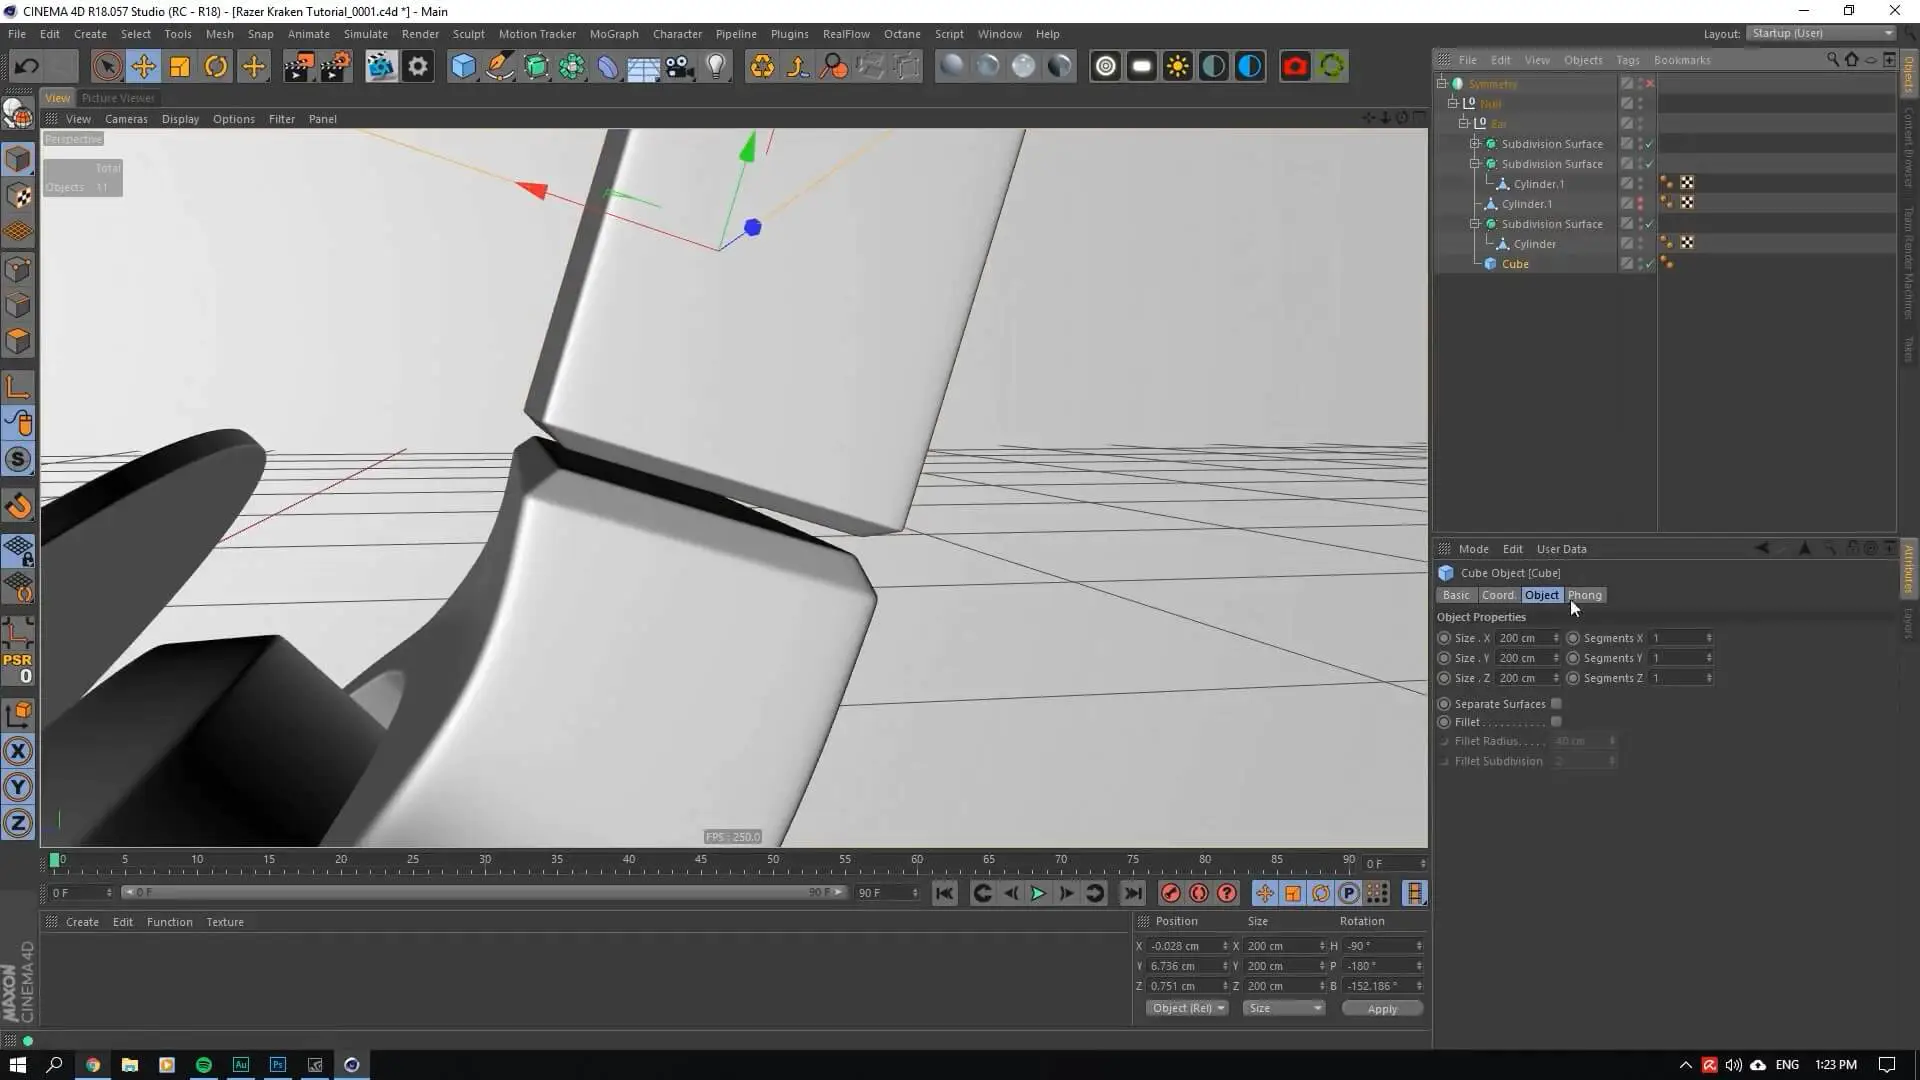Screen dimensions: 1920x1080
Task: Click Play Forwards button
Action: pyautogui.click(x=1038, y=893)
